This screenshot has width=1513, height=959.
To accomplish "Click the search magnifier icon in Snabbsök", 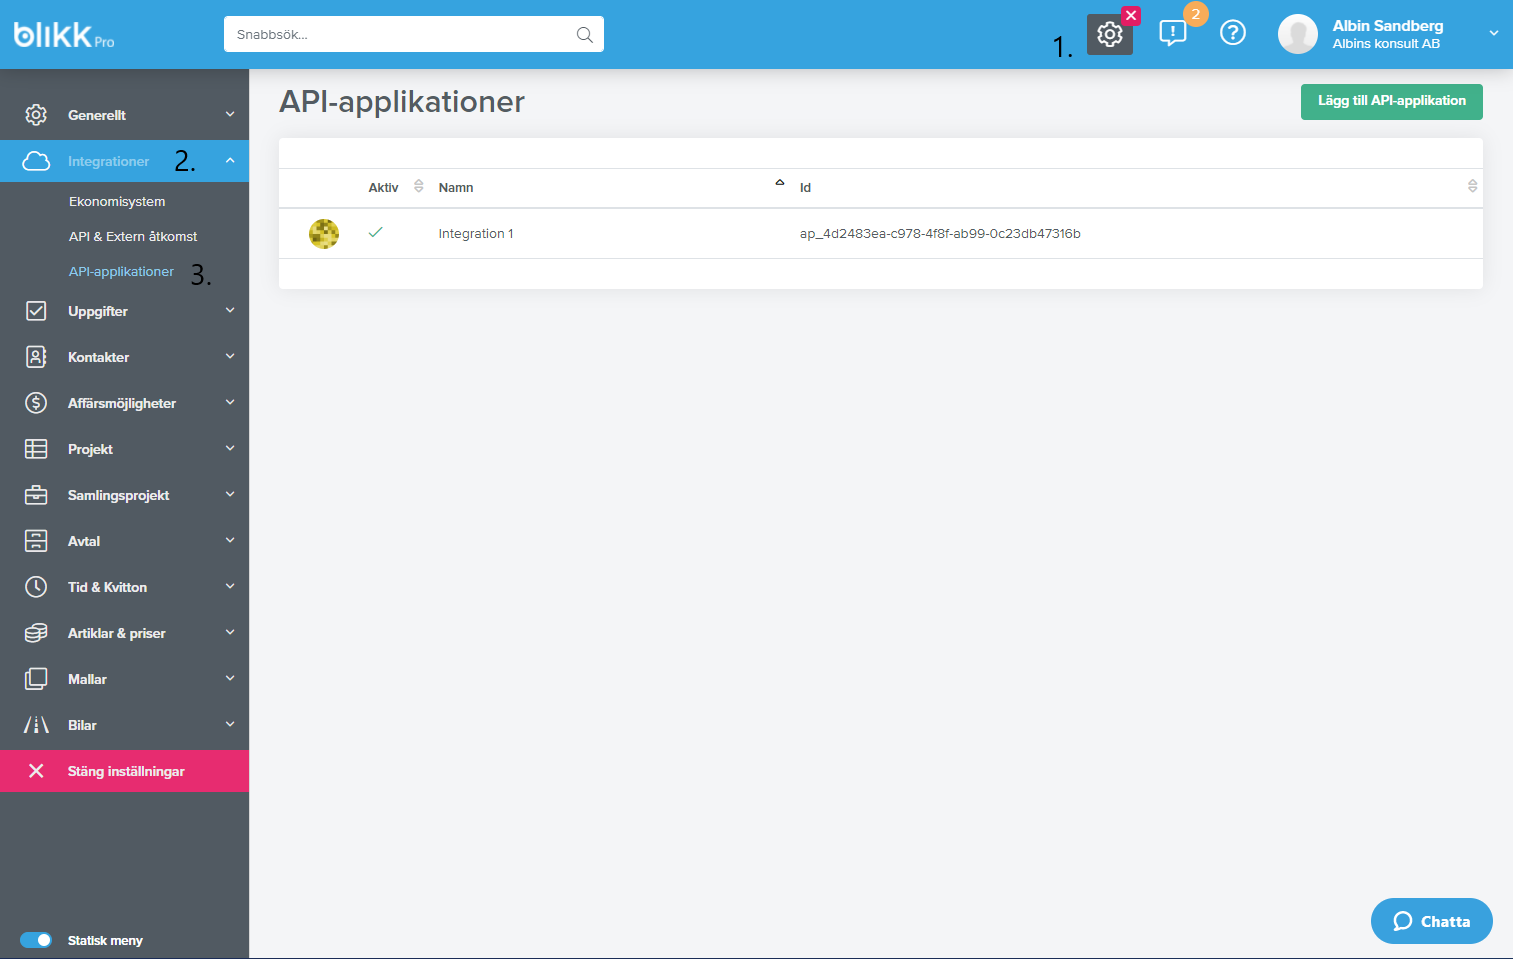I will click(585, 35).
